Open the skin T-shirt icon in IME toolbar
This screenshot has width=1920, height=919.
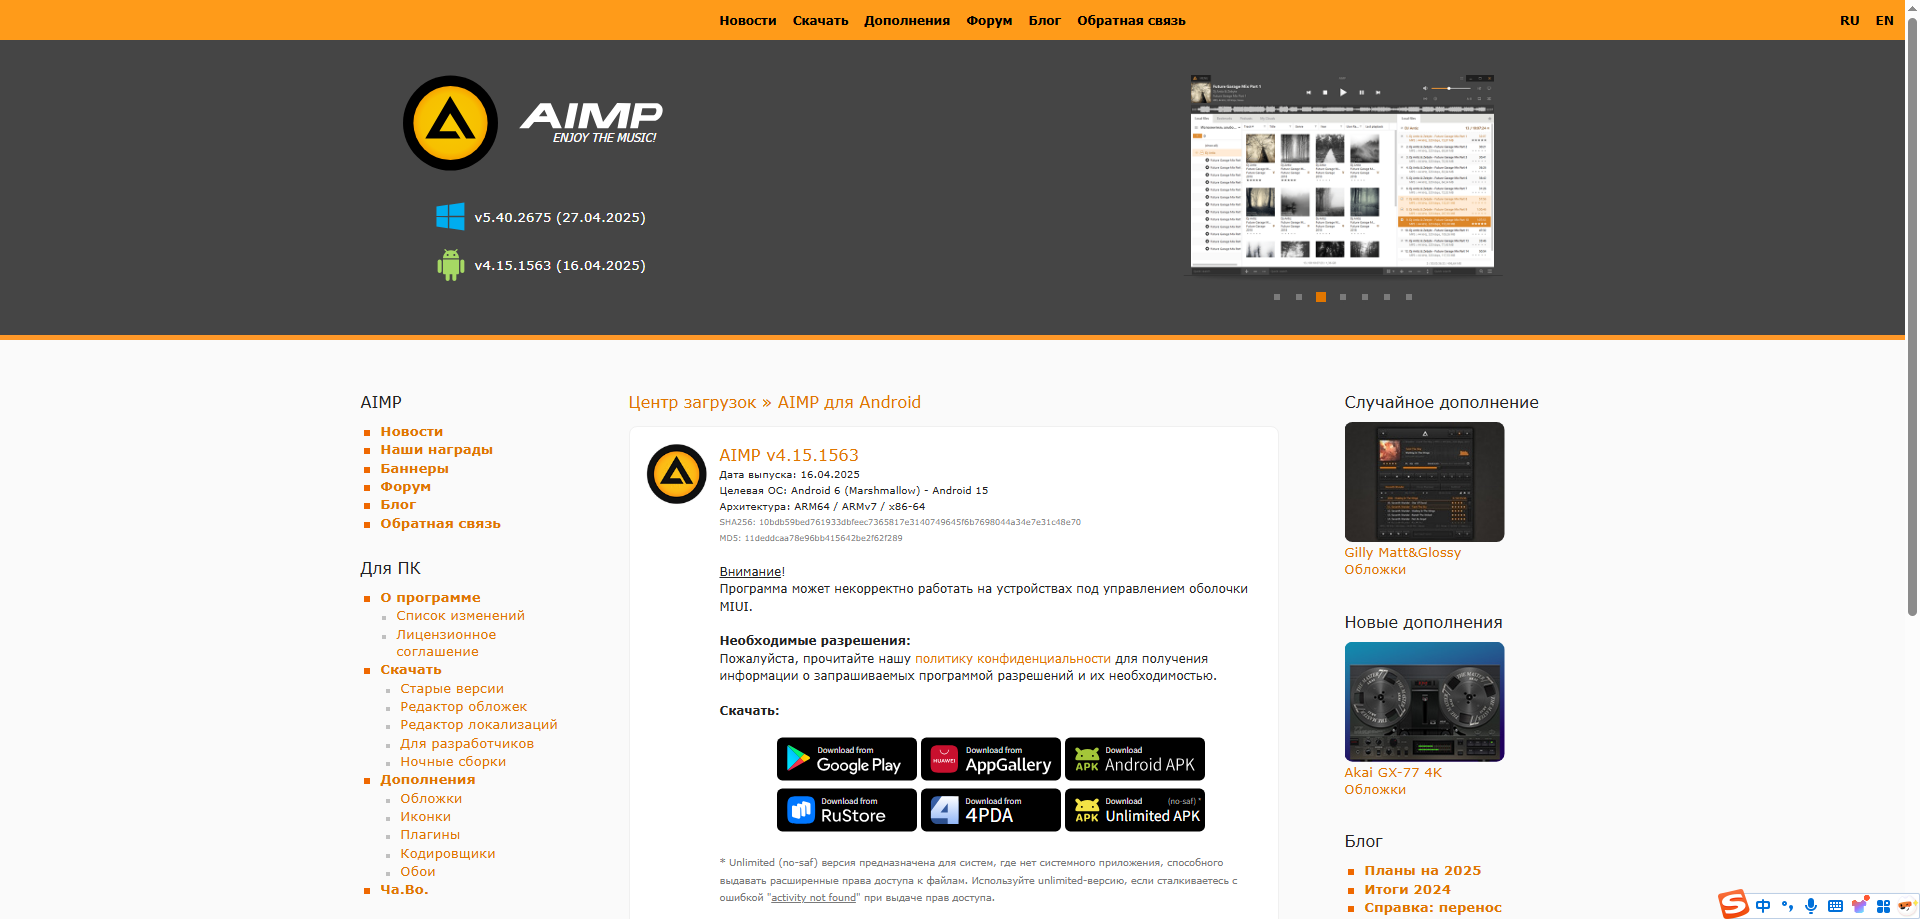coord(1859,906)
